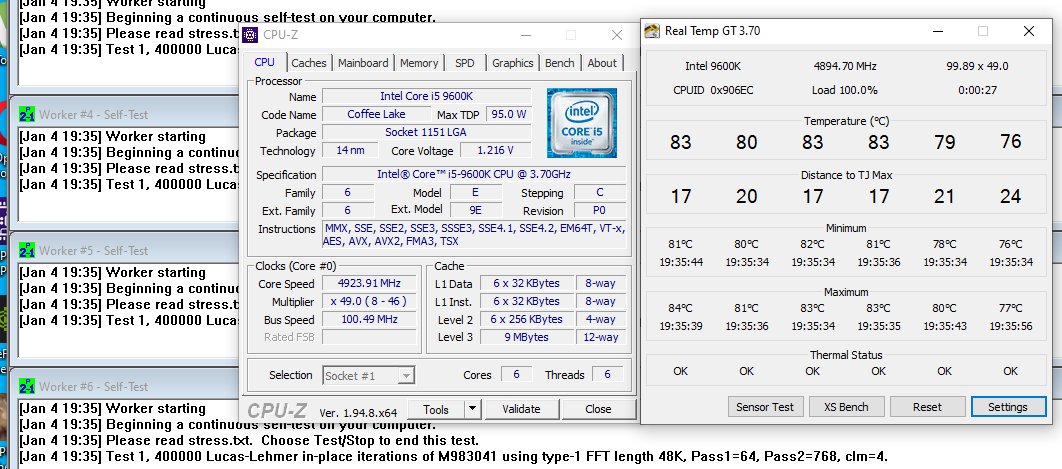Click the CPU-Z icon in its title bar
This screenshot has height=469, width=1062.
click(249, 36)
